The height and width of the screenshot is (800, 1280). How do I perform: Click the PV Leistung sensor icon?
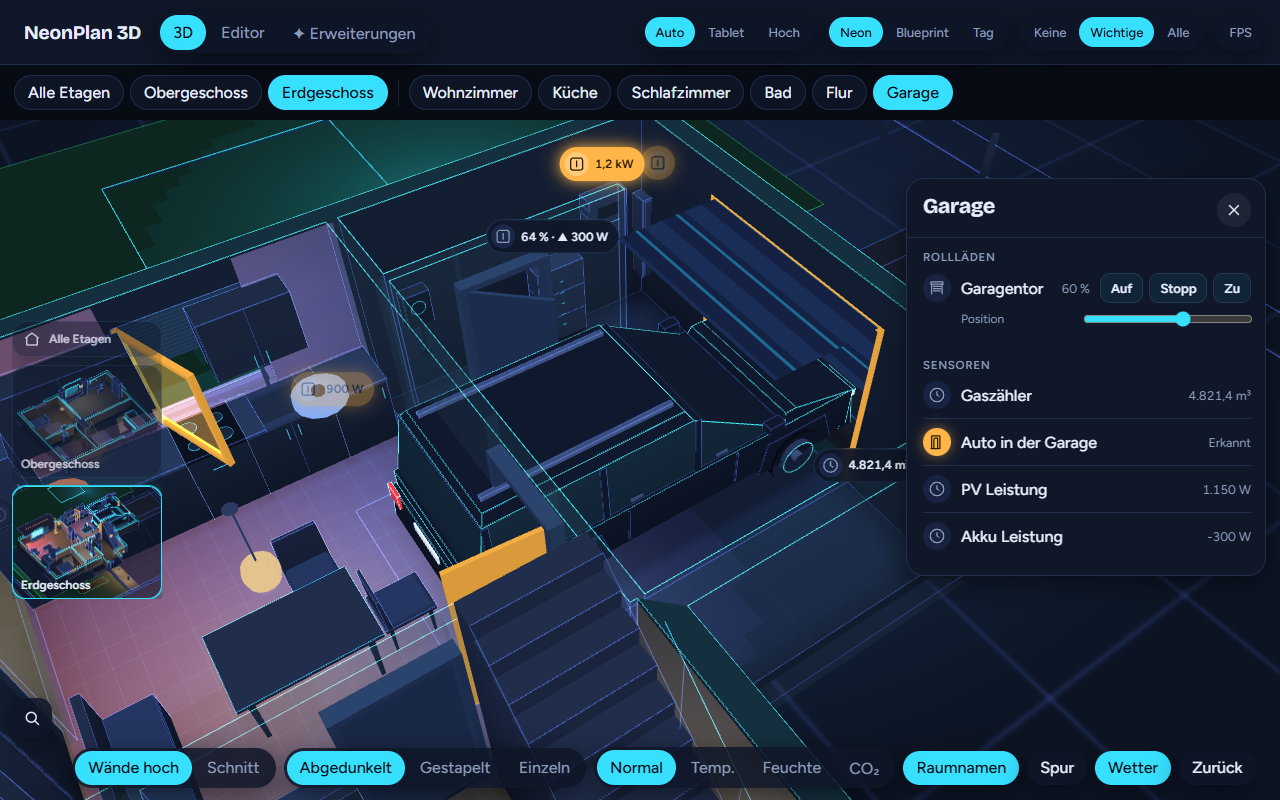937,489
